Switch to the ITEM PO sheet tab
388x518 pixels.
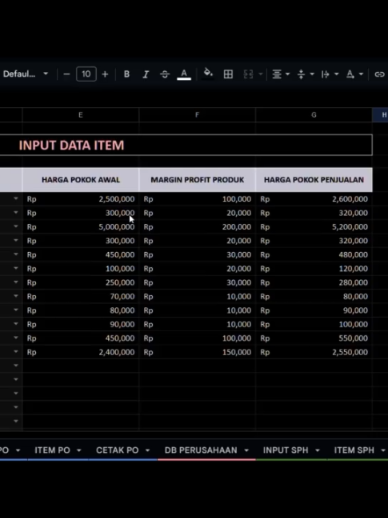point(52,450)
